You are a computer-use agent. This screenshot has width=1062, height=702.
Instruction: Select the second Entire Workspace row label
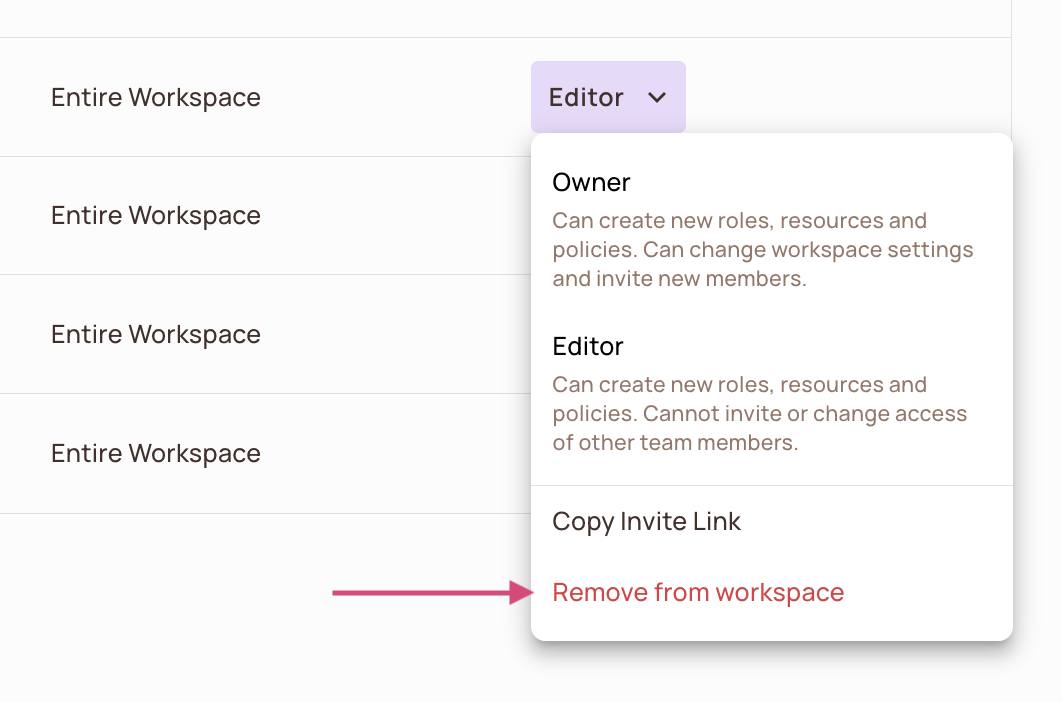tap(156, 216)
